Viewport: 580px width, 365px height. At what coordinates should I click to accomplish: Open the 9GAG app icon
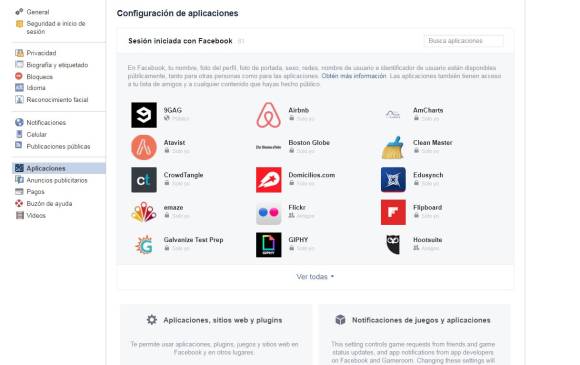coord(144,115)
